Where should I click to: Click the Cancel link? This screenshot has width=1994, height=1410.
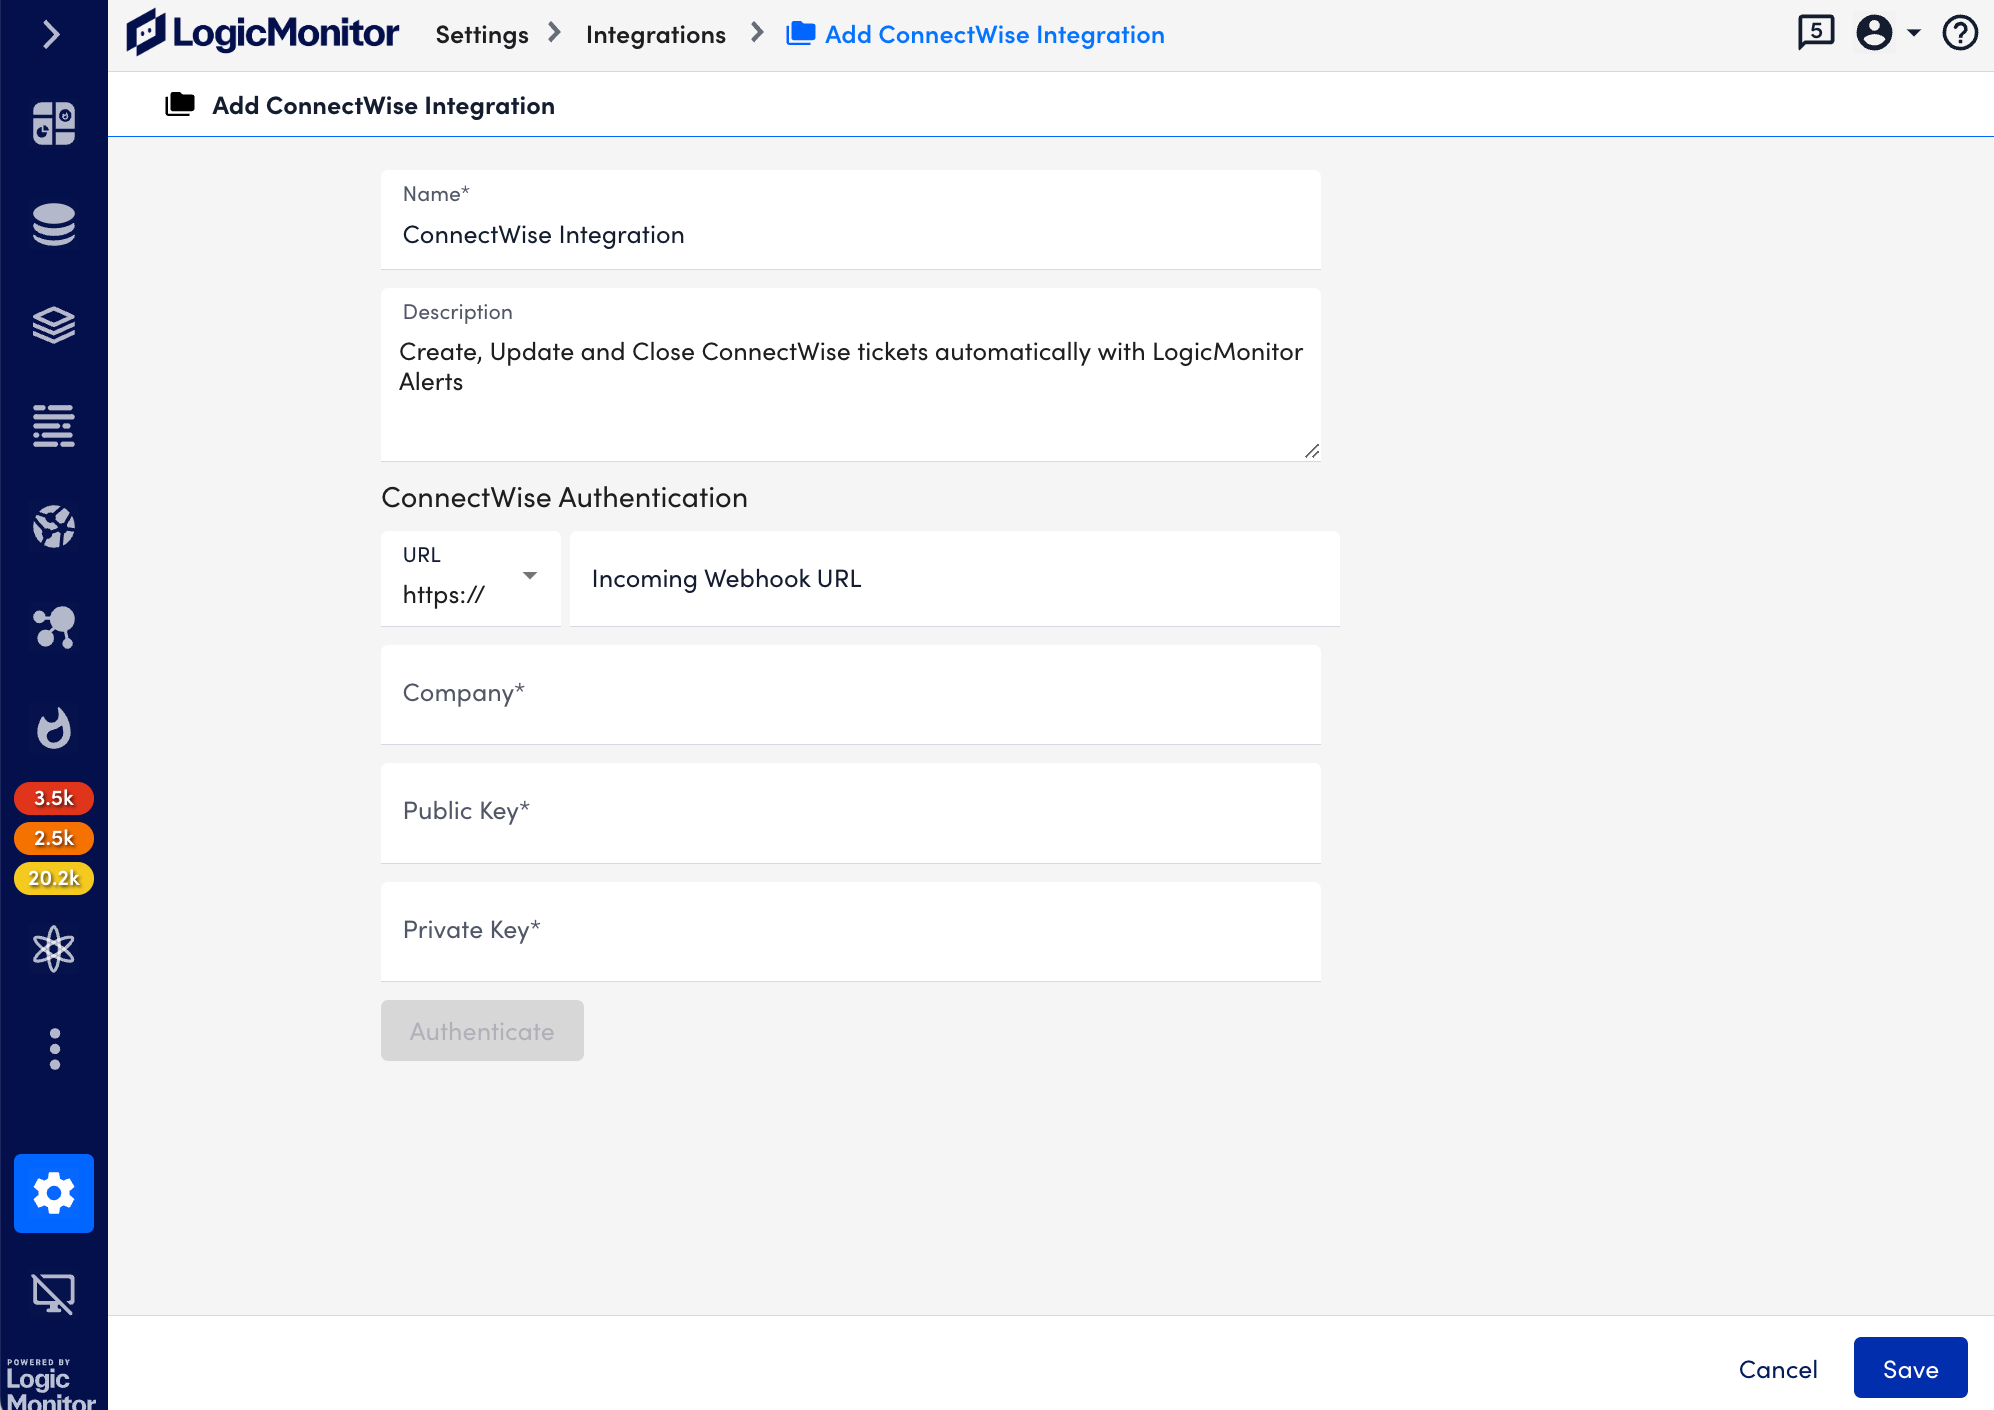pos(1777,1368)
